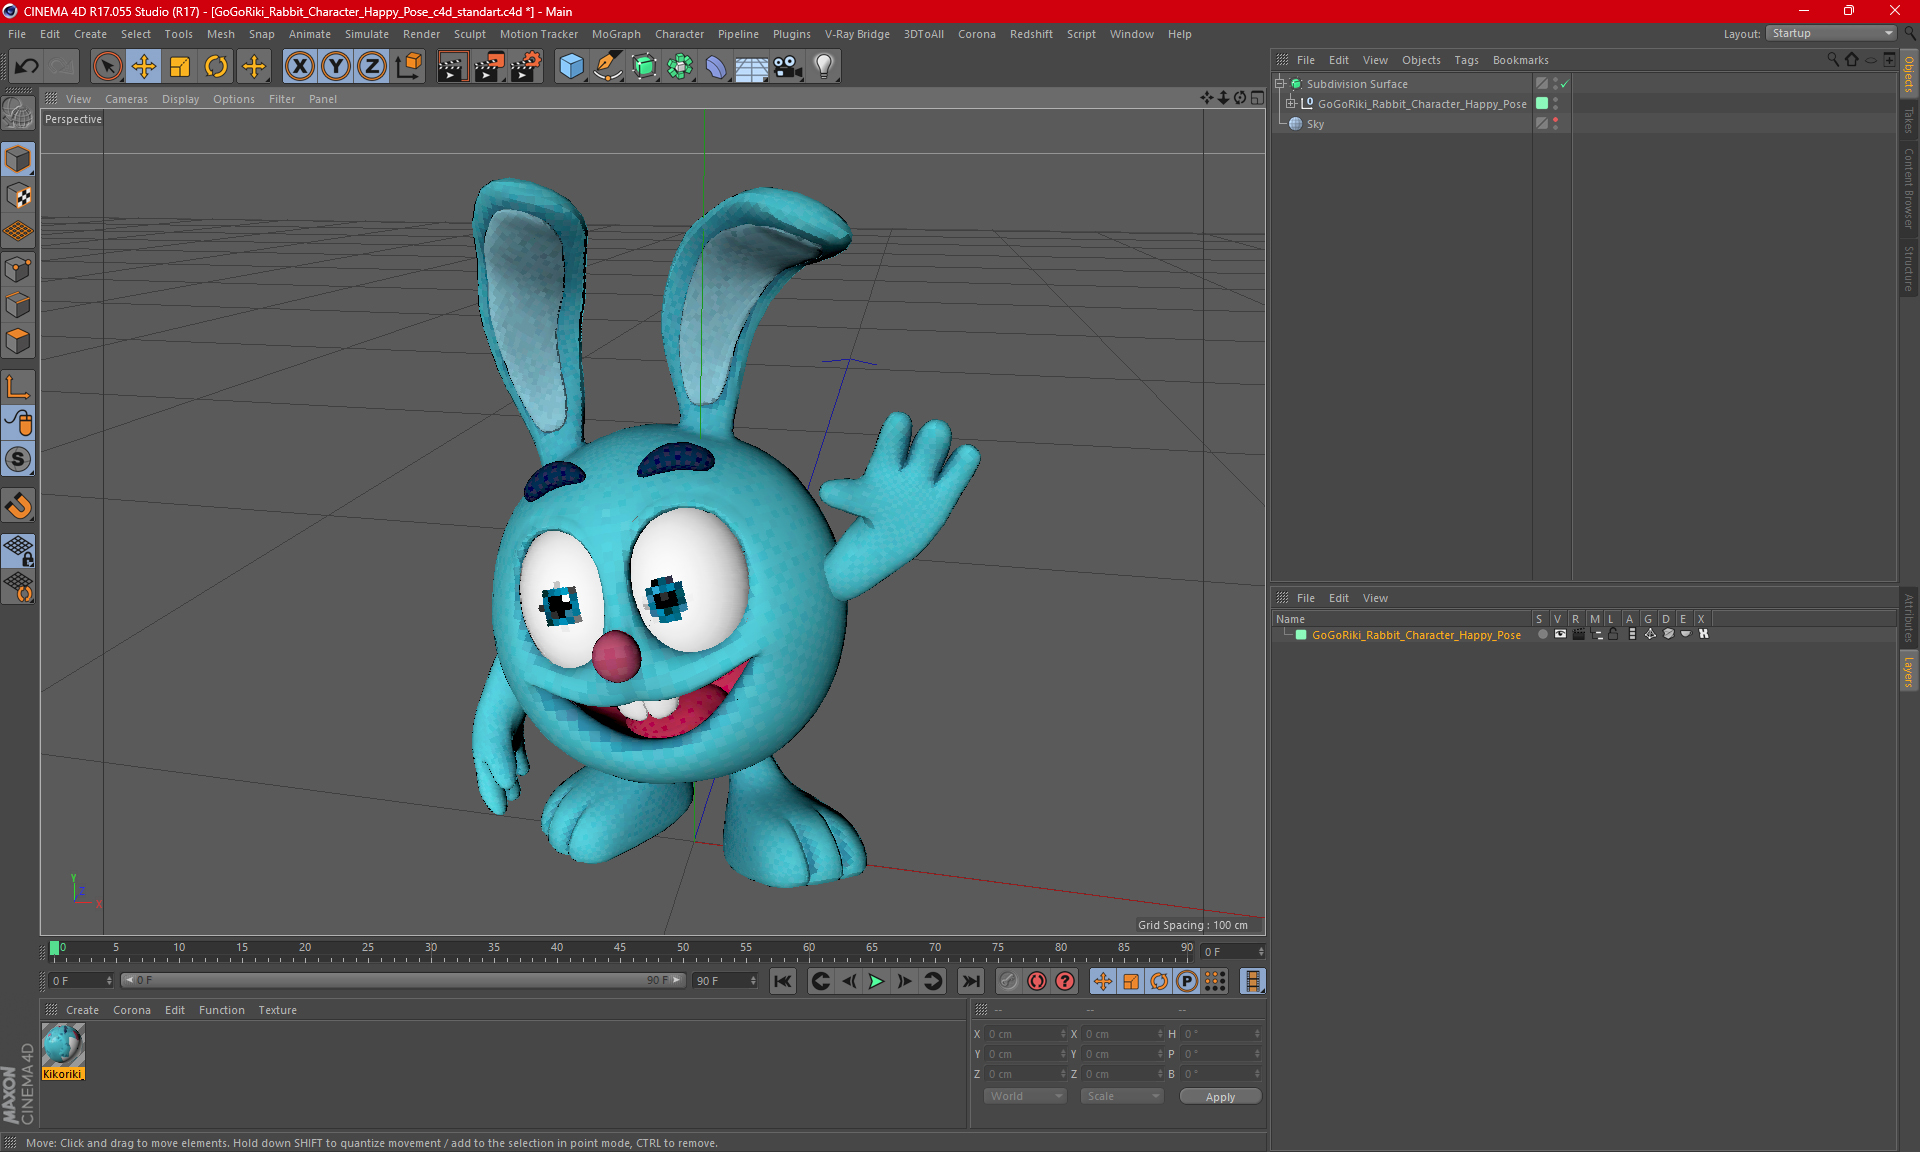Screen dimensions: 1920x1152
Task: Select the Kikoriki material thumbnail
Action: pos(63,1046)
